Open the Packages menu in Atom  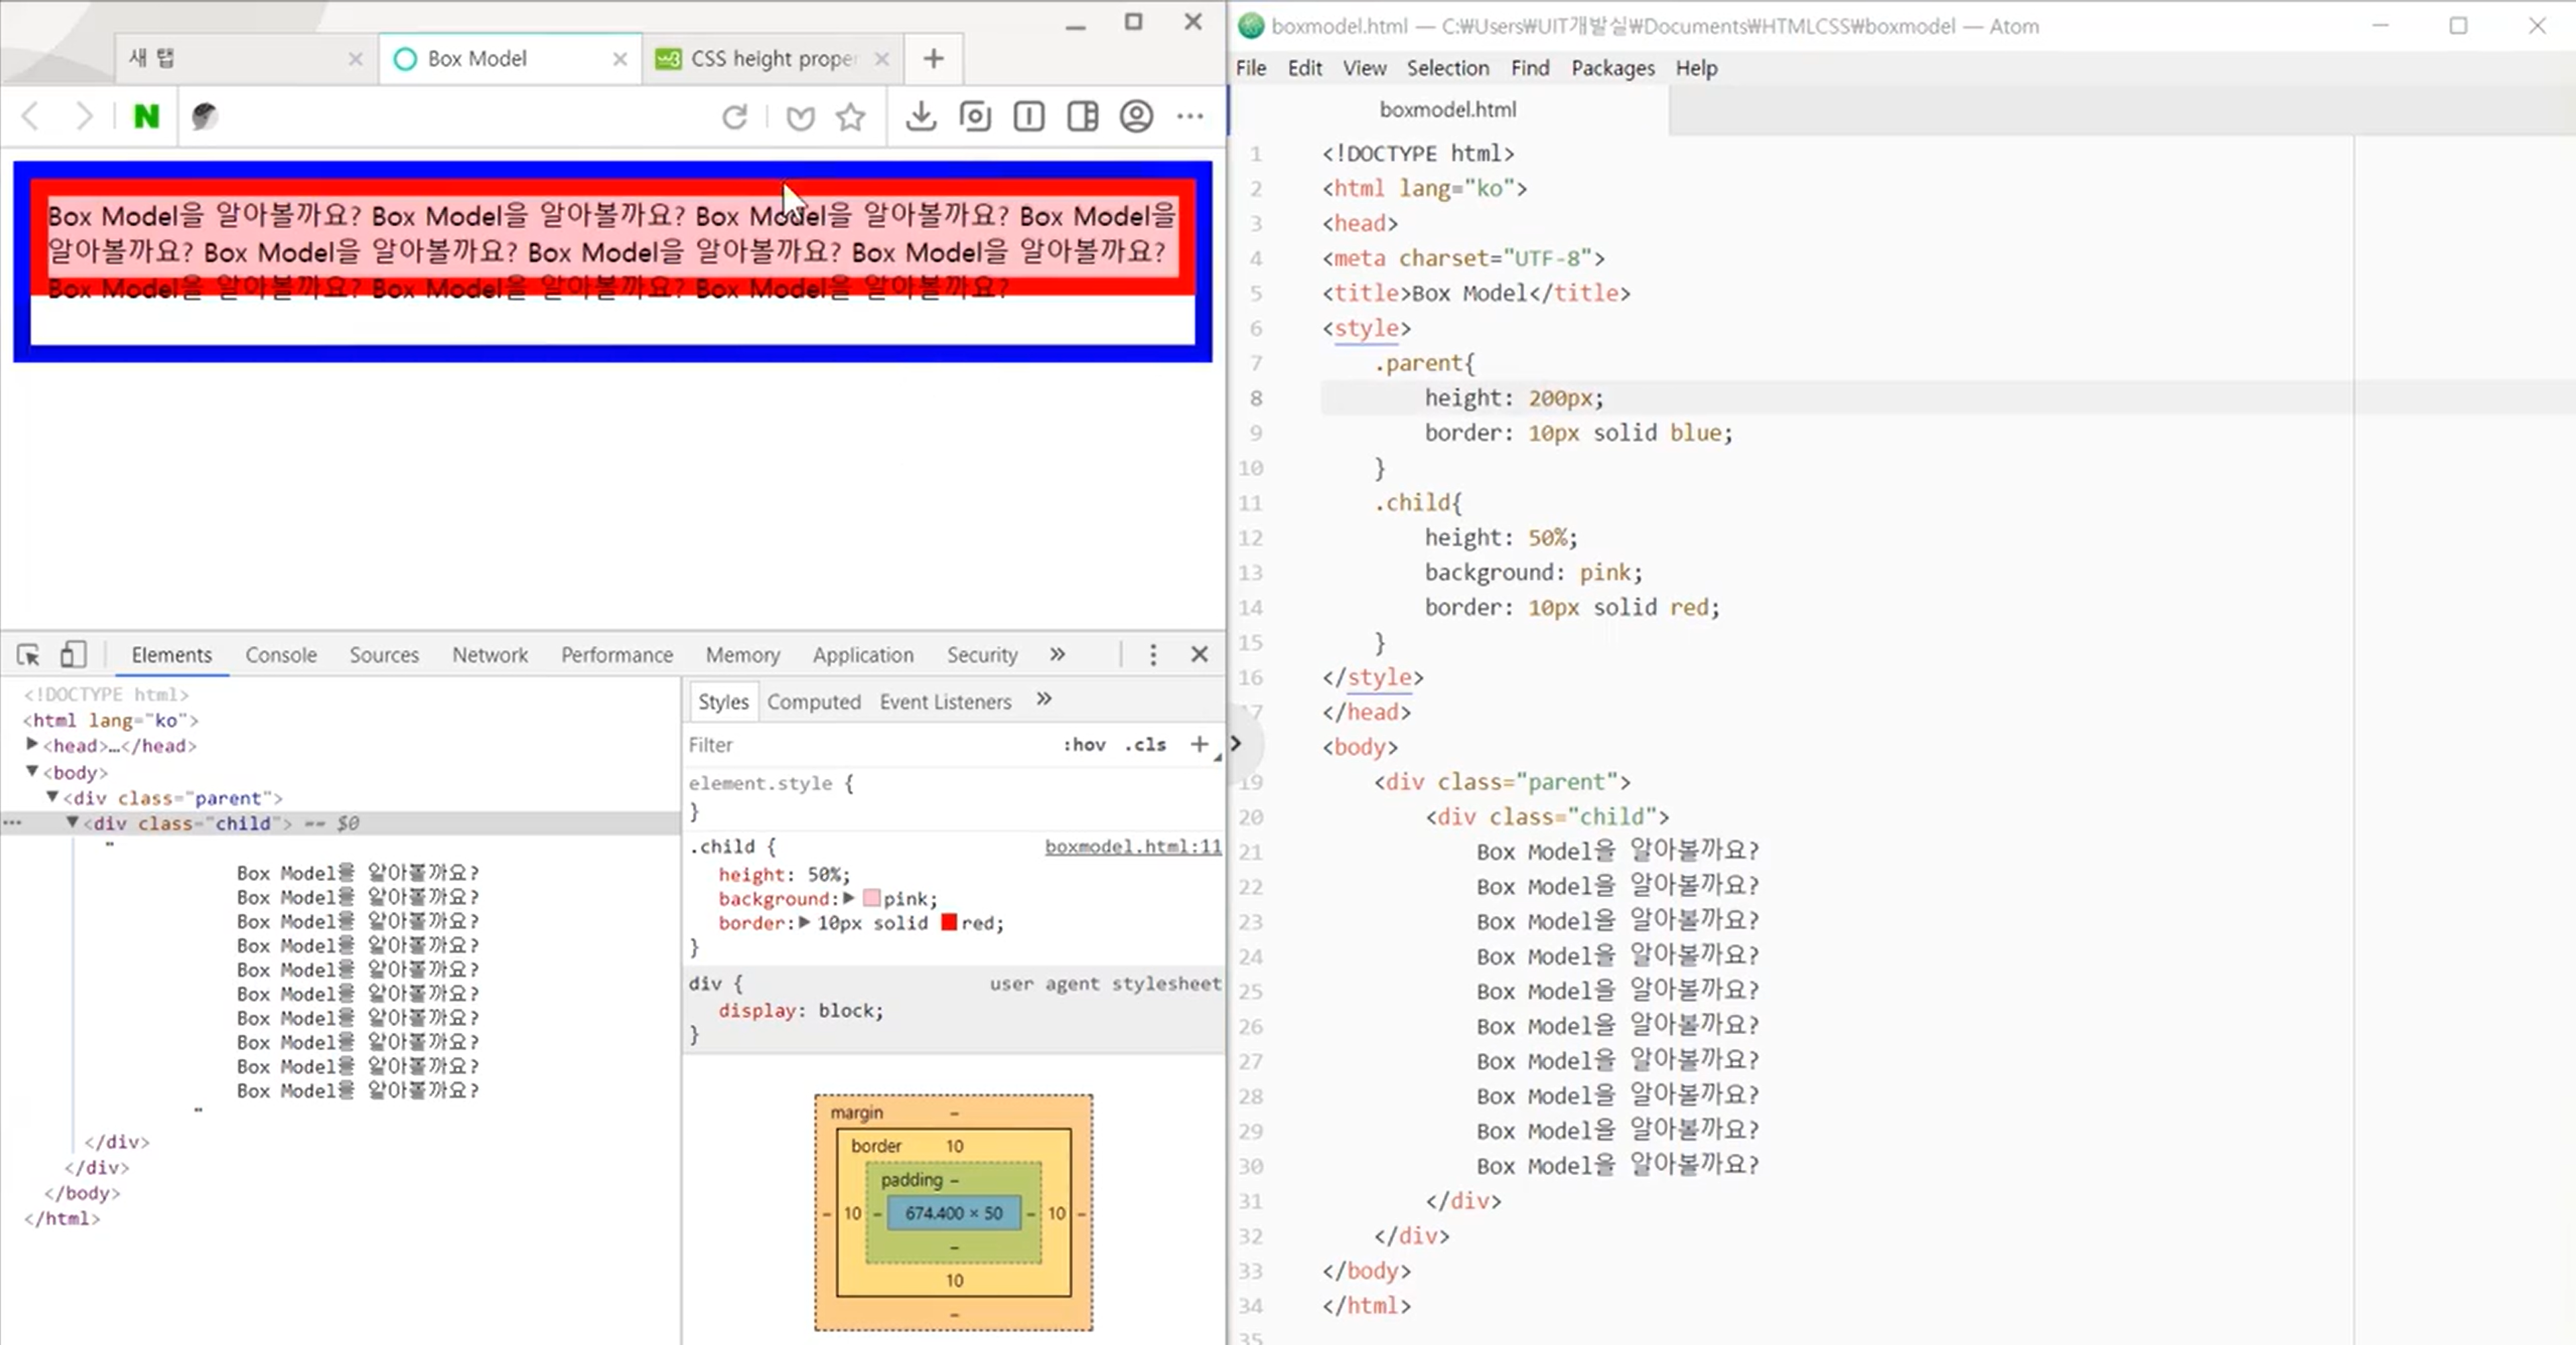(x=1612, y=68)
